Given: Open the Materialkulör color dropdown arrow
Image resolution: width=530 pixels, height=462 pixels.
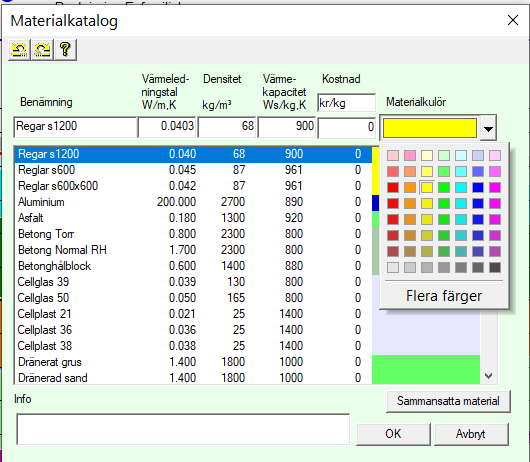Looking at the screenshot, I should pos(488,128).
